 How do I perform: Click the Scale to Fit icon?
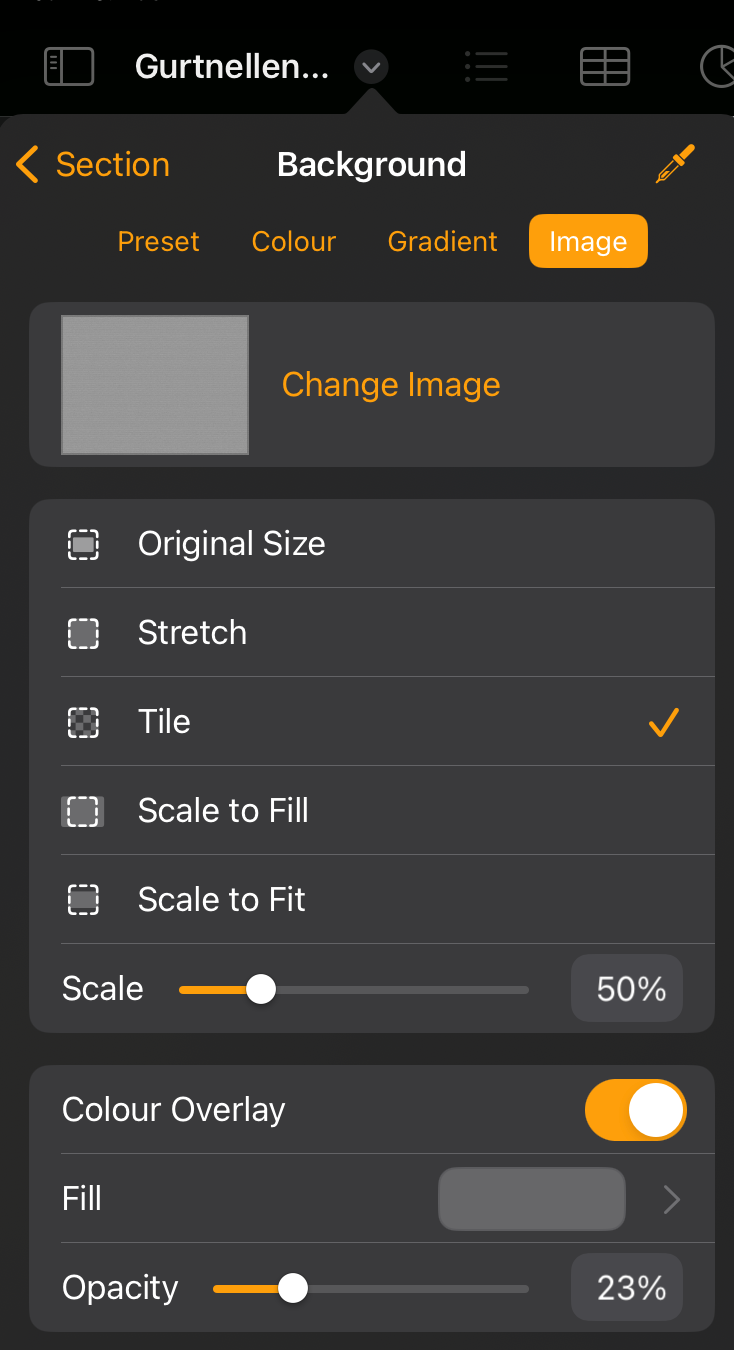[x=83, y=900]
